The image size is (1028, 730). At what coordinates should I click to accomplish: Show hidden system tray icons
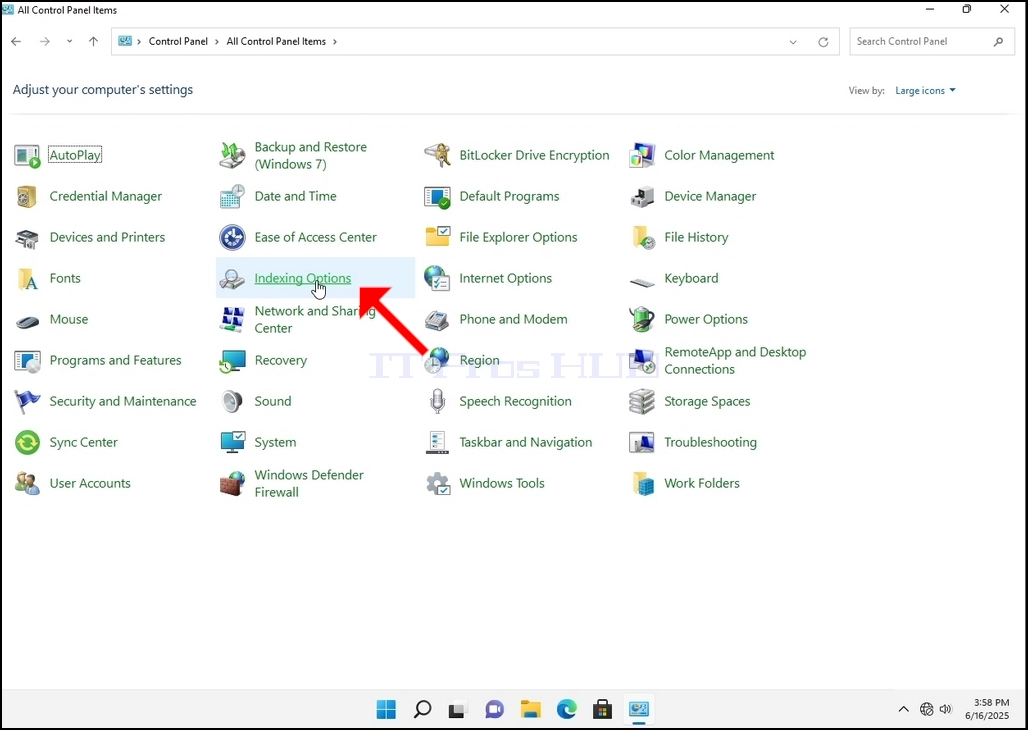click(903, 709)
